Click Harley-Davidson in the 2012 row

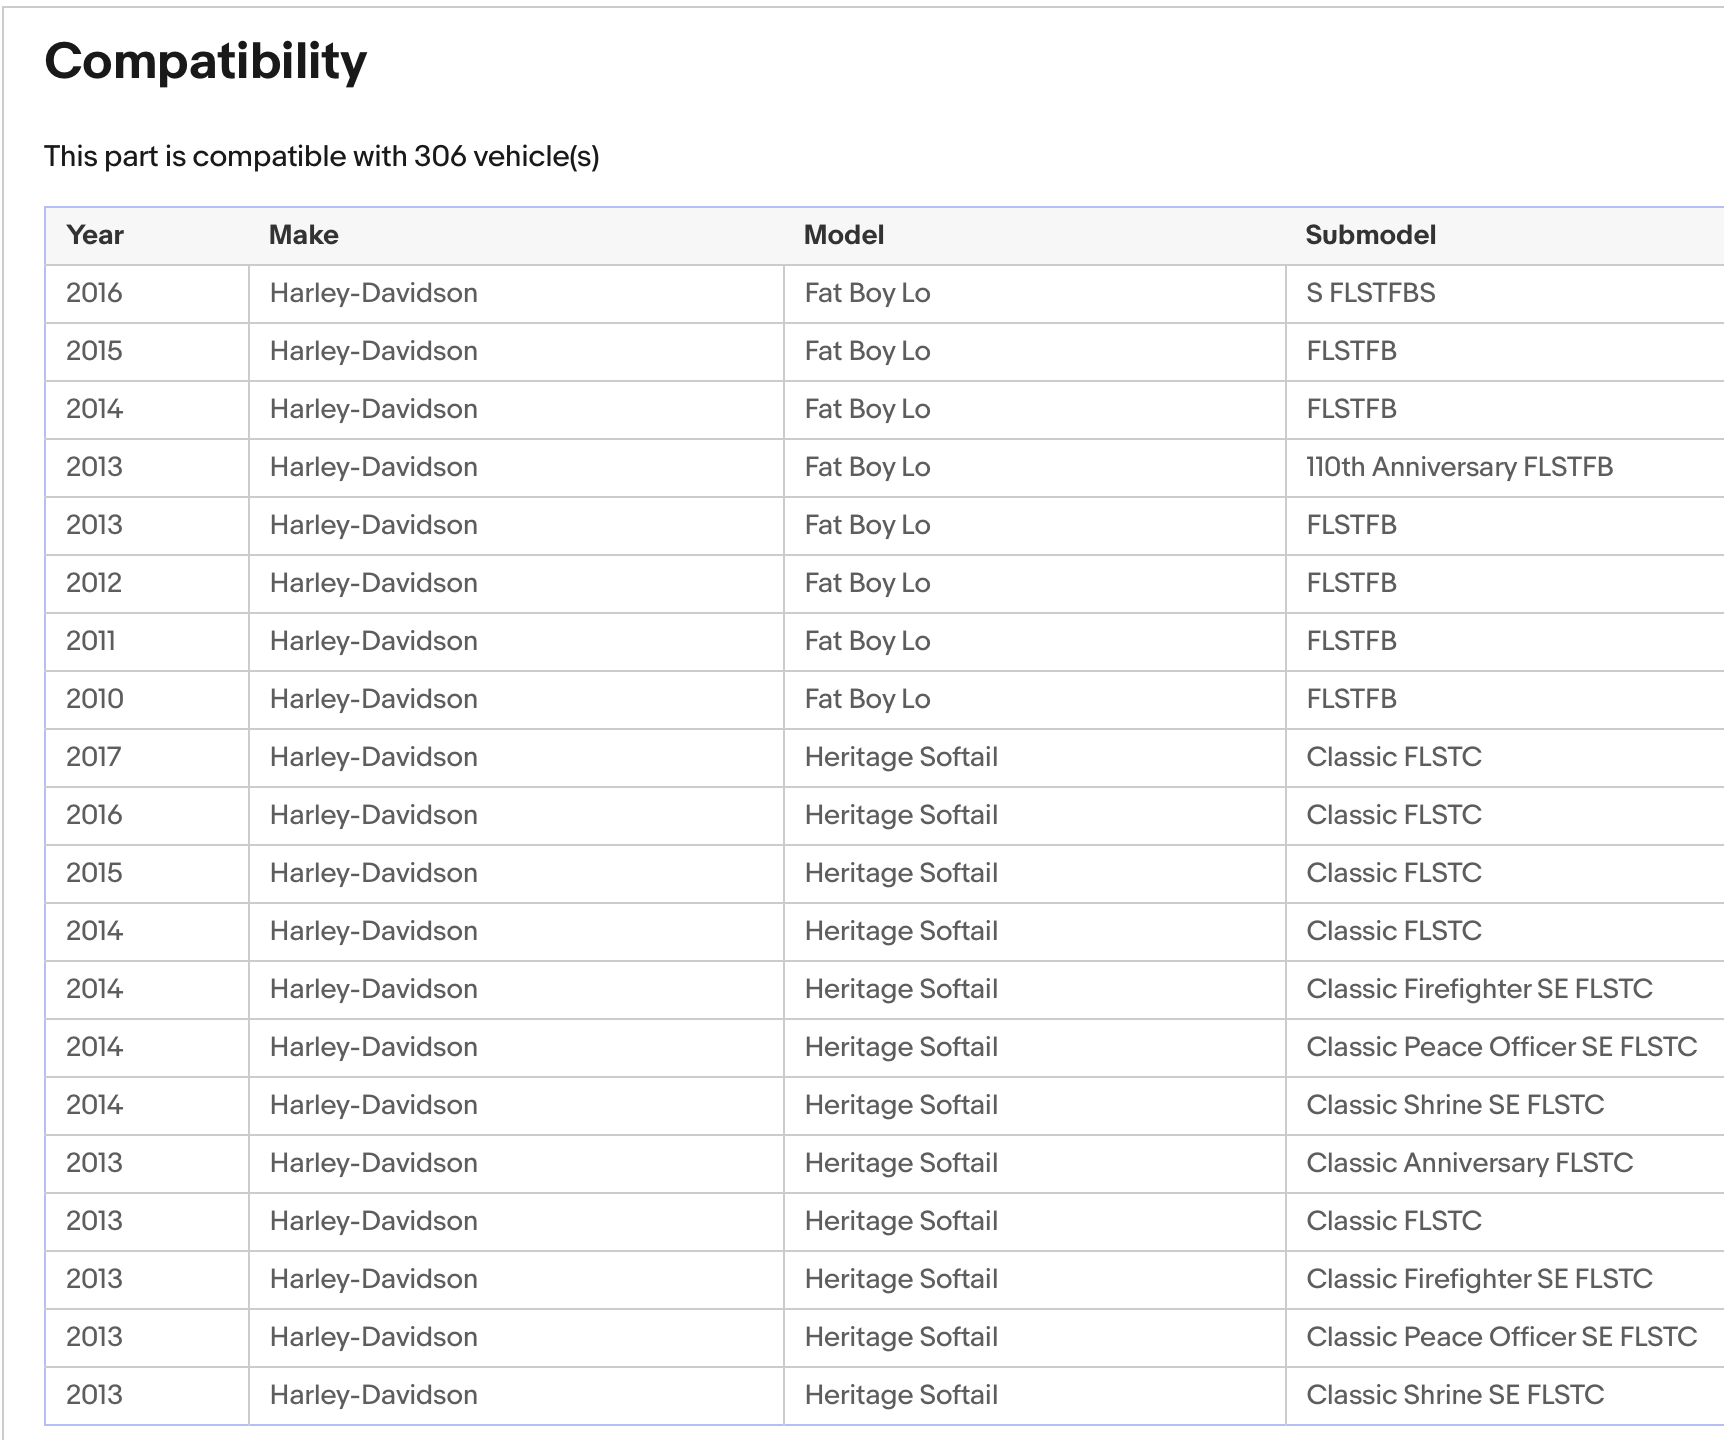pyautogui.click(x=373, y=583)
